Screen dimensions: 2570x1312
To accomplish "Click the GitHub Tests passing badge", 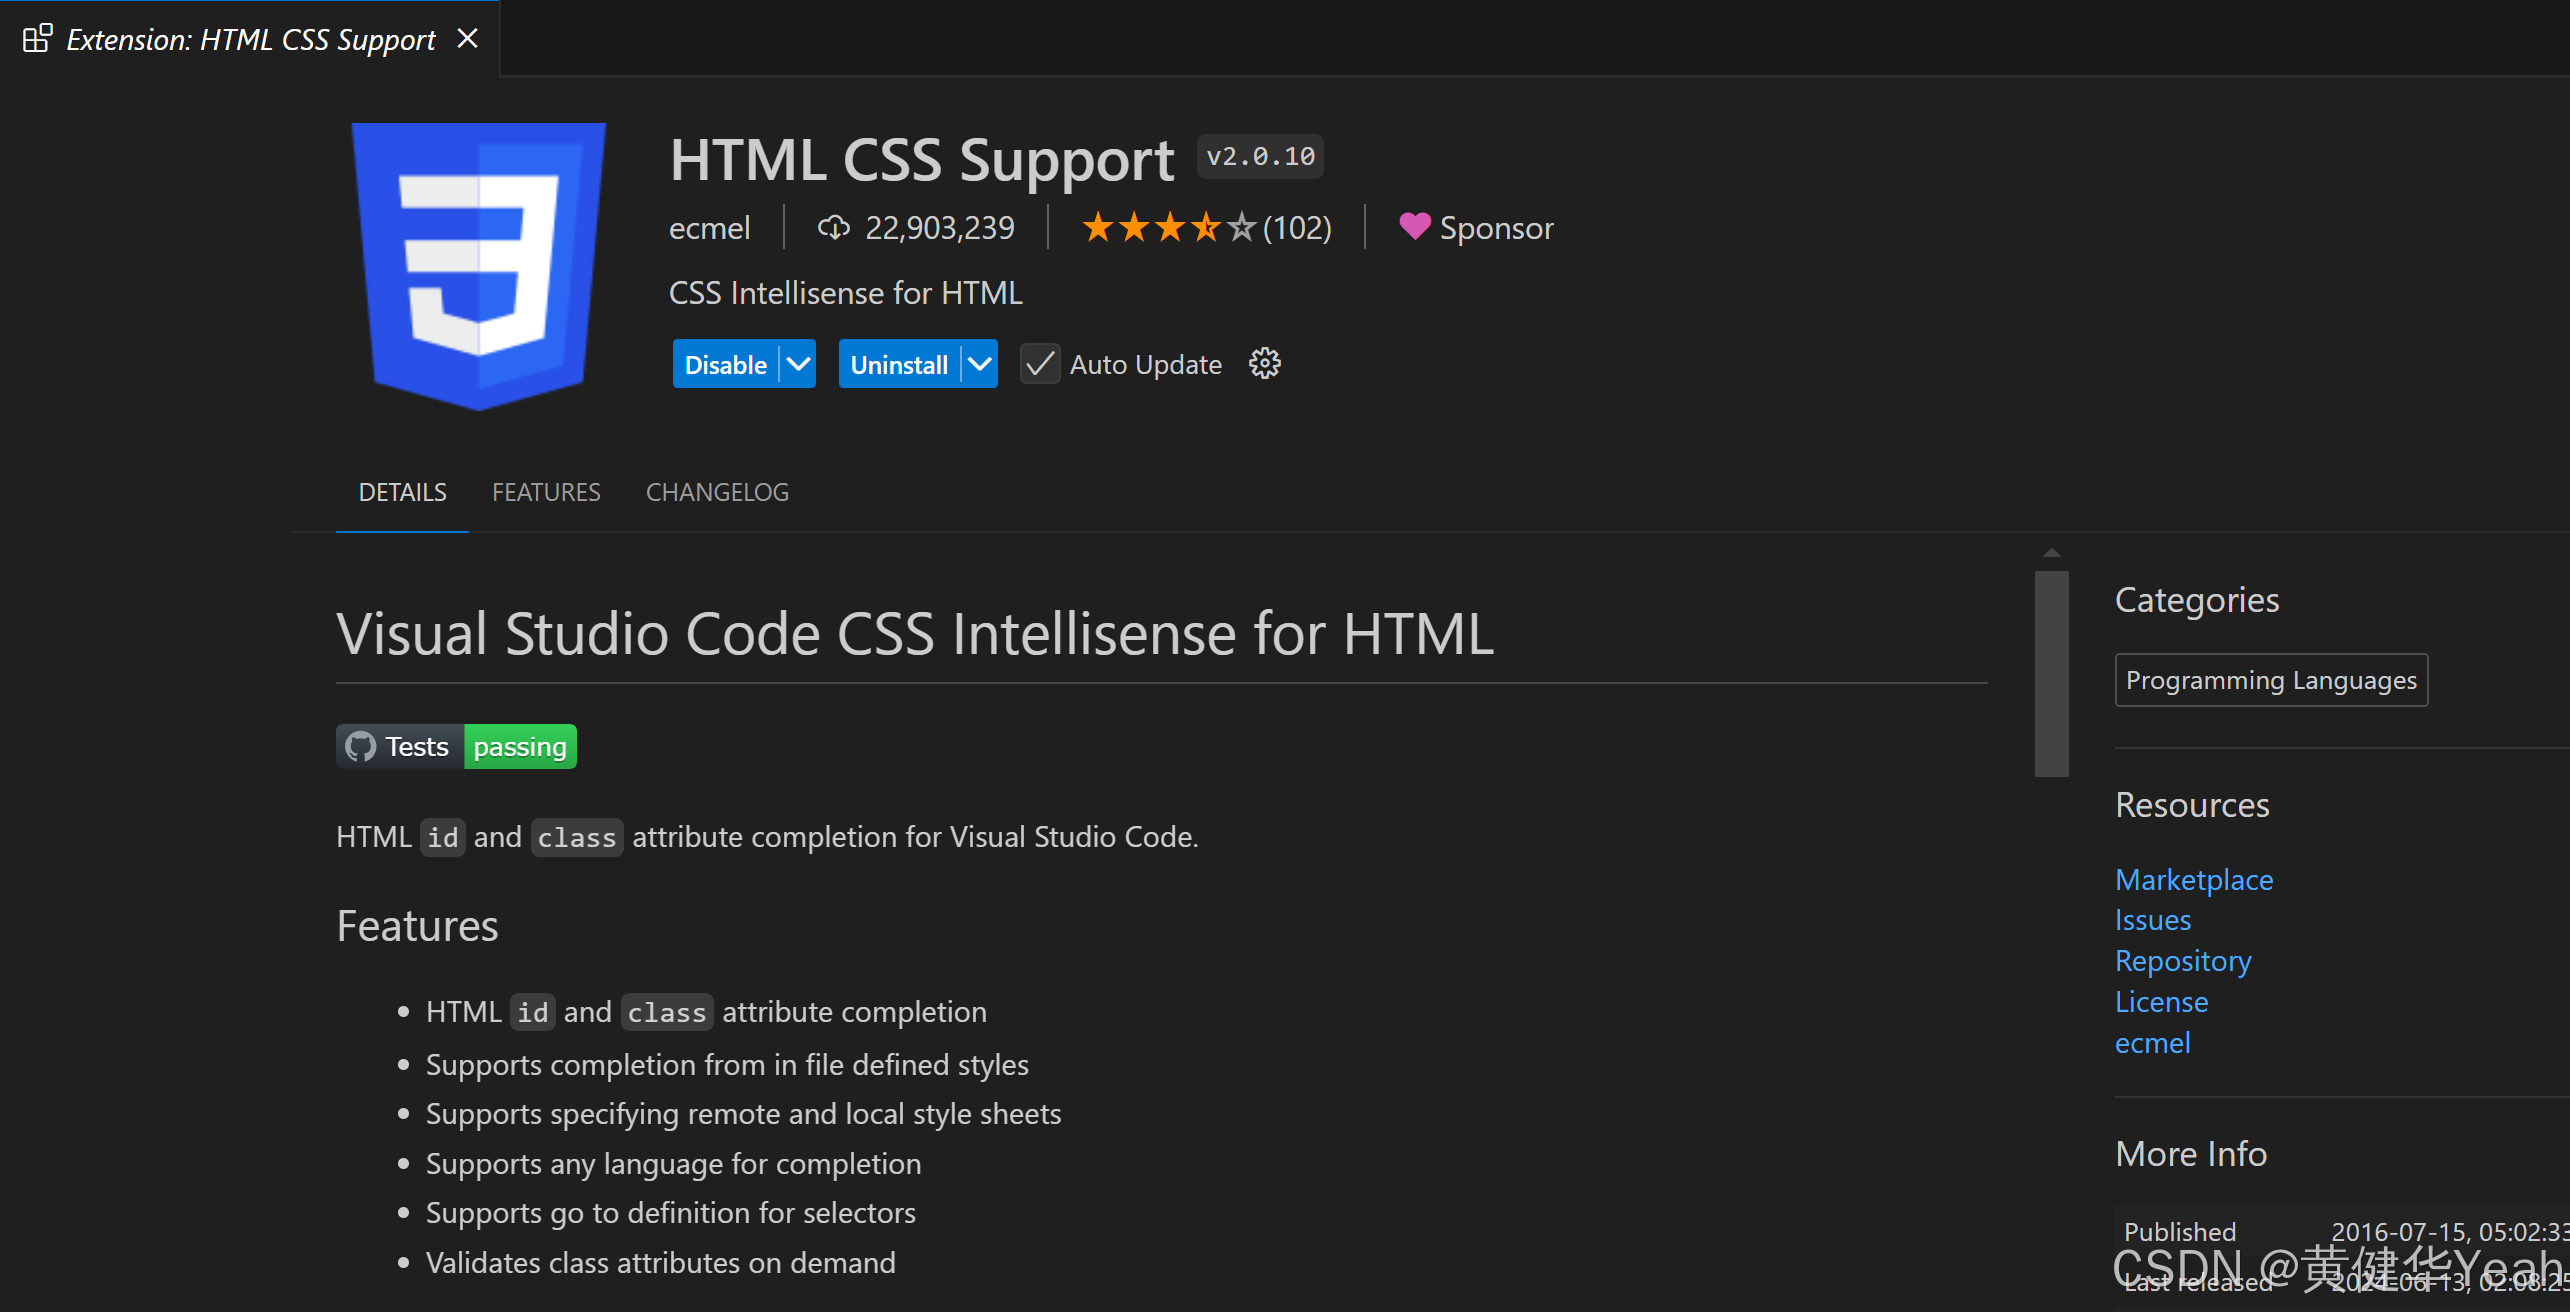I will (x=456, y=747).
